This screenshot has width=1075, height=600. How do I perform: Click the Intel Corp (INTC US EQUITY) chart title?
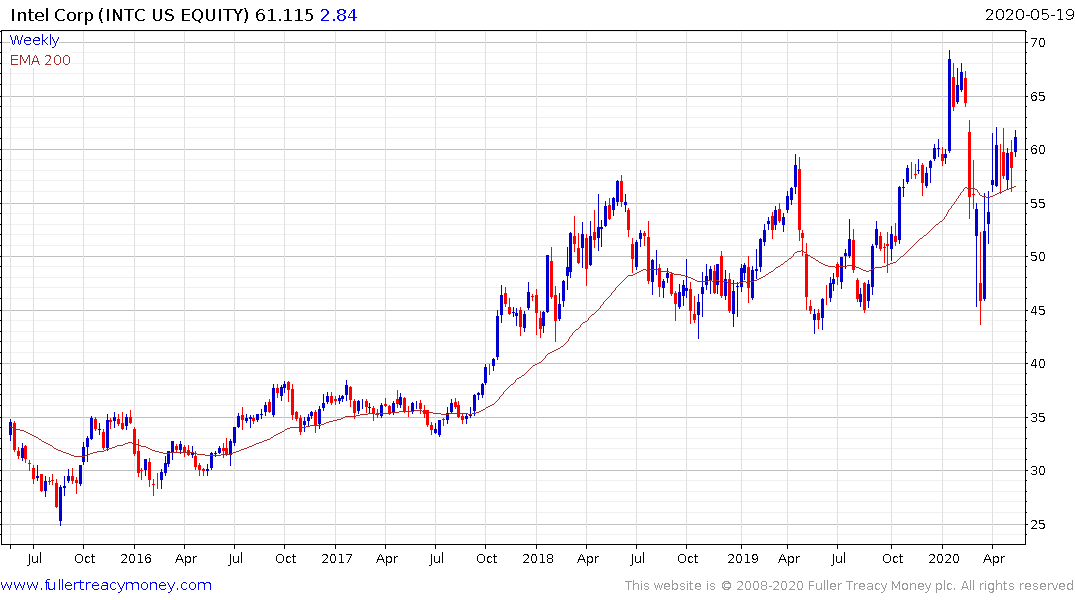coord(130,15)
